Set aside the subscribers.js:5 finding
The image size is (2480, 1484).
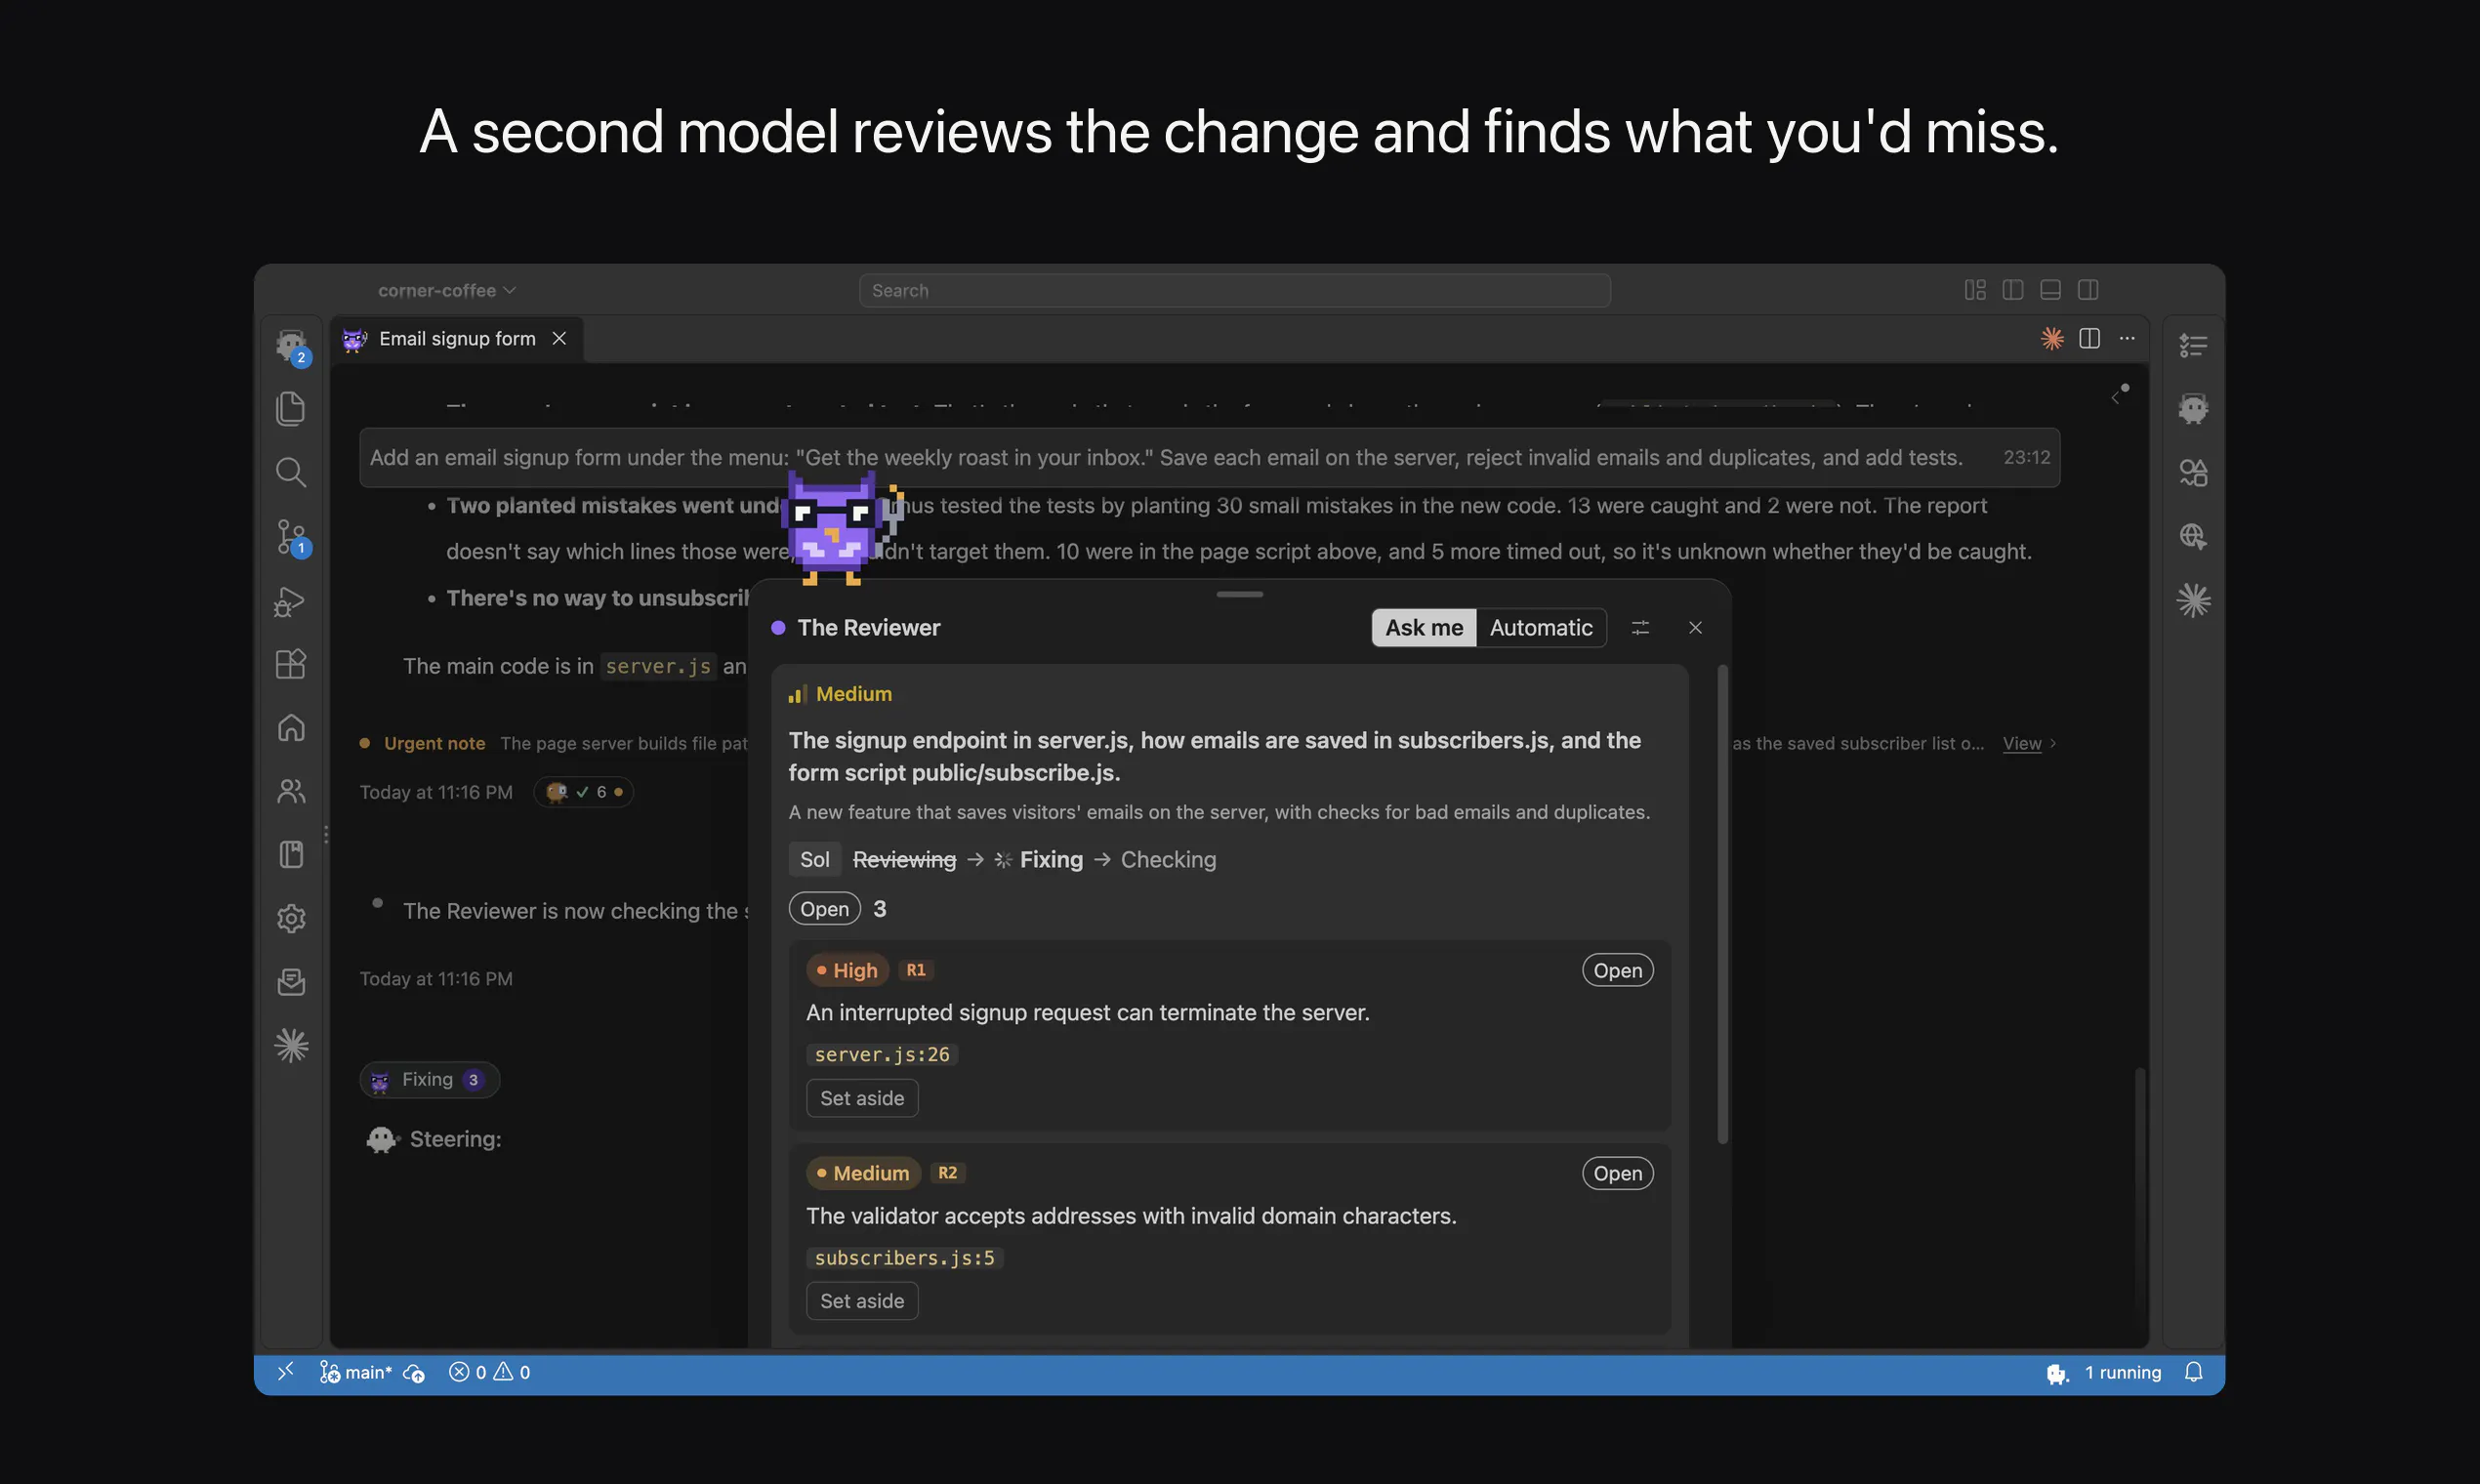coord(862,1300)
